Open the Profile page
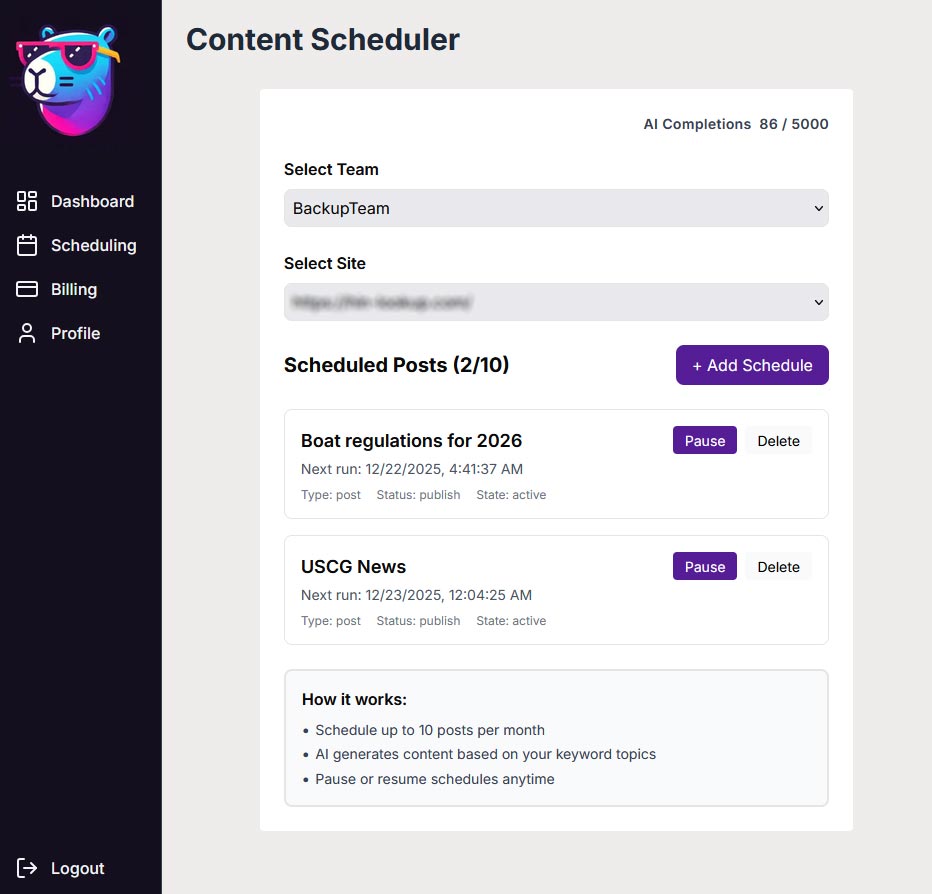Screen dimensions: 932x894 [76, 333]
